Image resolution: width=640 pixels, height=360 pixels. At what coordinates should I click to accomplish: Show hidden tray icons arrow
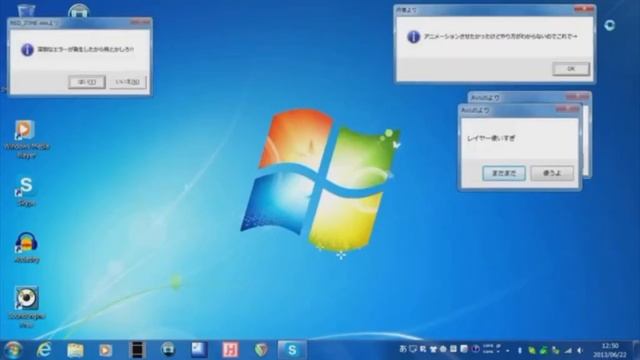click(508, 350)
